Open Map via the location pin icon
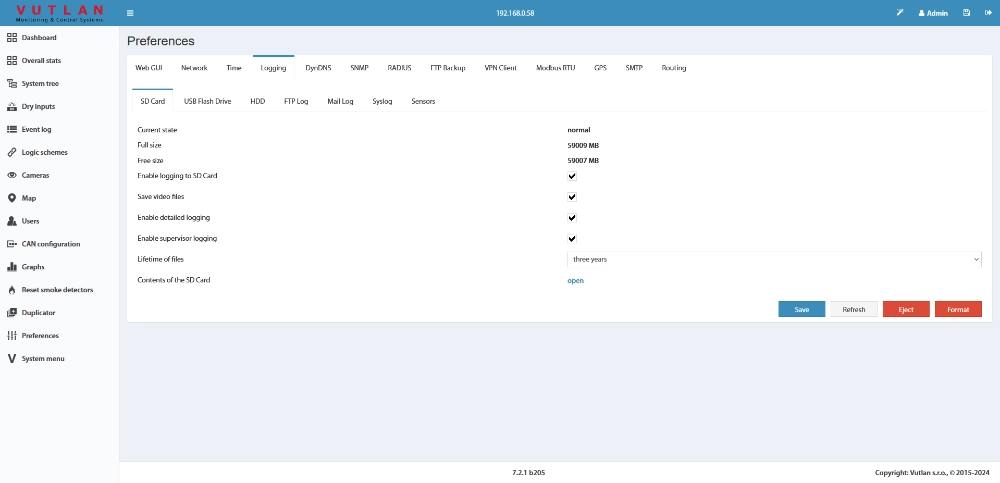The image size is (1000, 483). (11, 198)
